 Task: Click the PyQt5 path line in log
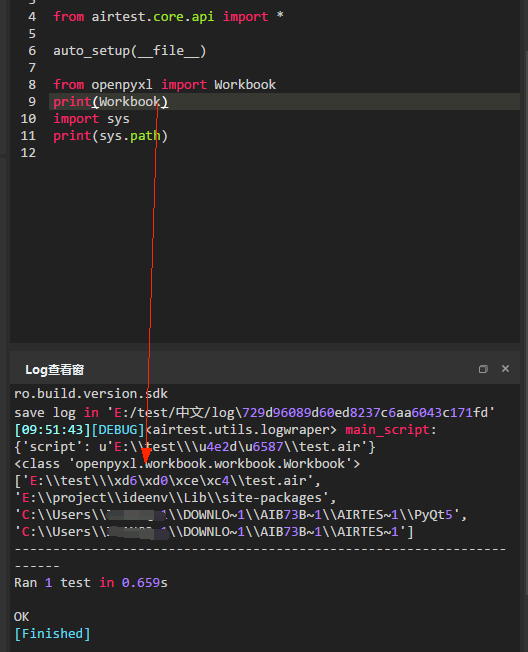pyautogui.click(x=241, y=515)
